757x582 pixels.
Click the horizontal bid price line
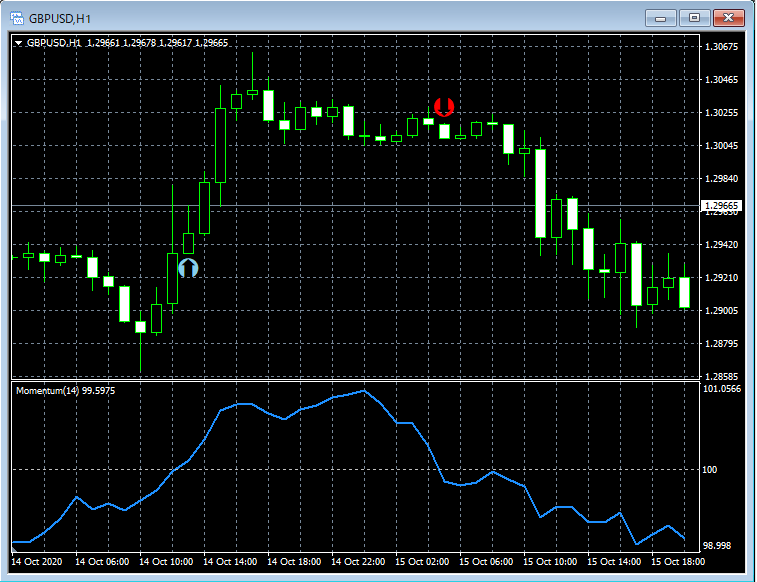tap(356, 206)
